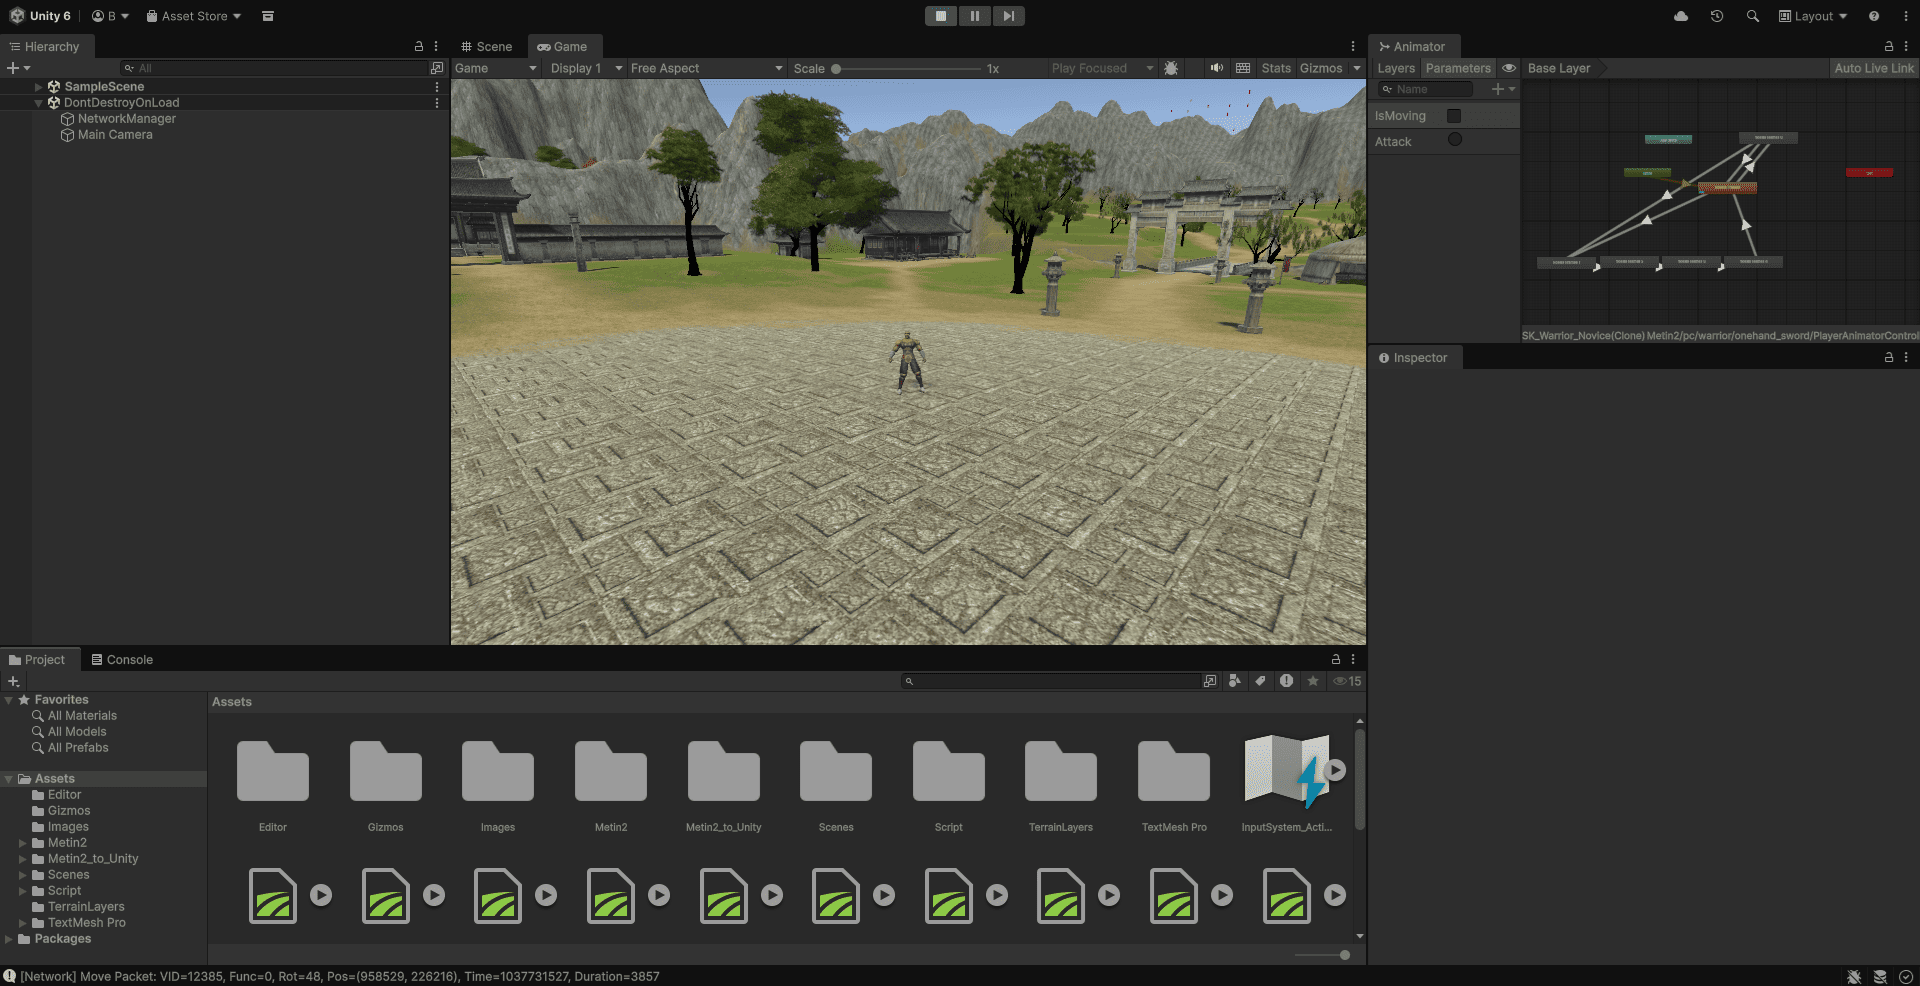Collapse the DontDestroyOnLoad scene
Viewport: 1920px width, 986px height.
point(39,103)
